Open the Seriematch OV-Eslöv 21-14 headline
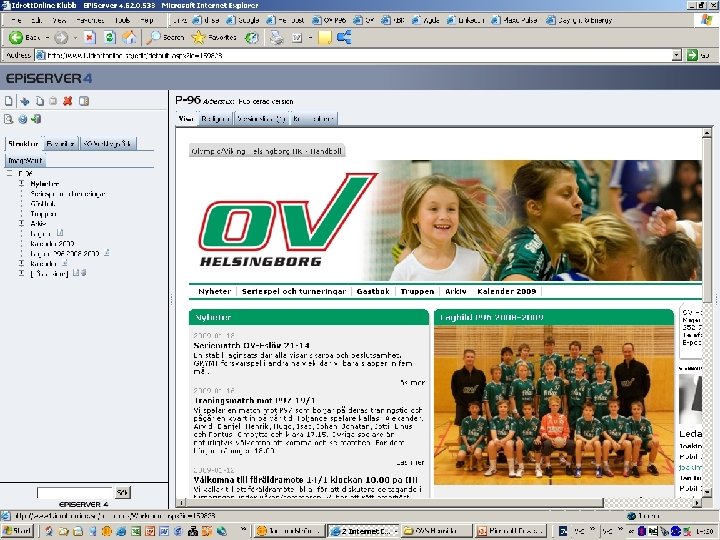 pyautogui.click(x=252, y=345)
